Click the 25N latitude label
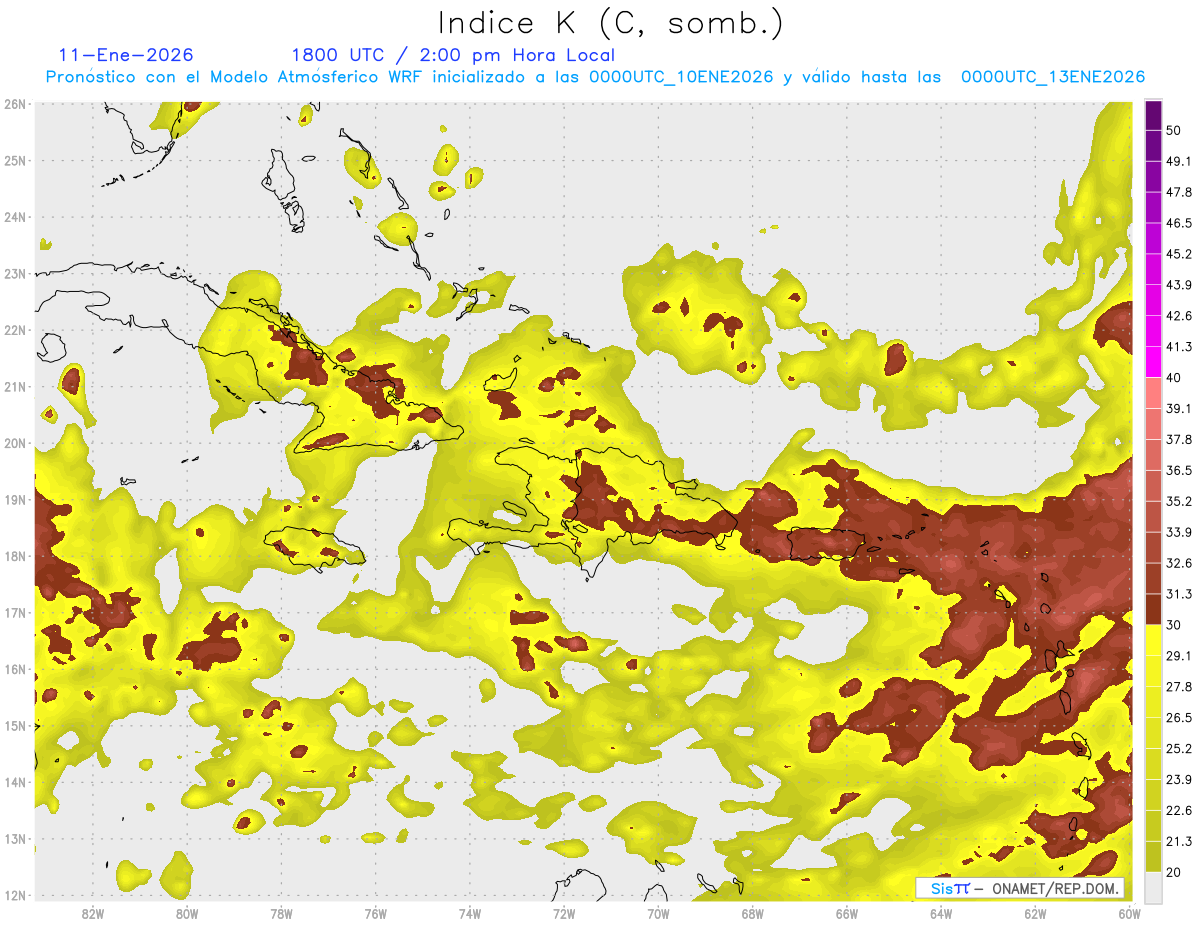 pos(15,160)
